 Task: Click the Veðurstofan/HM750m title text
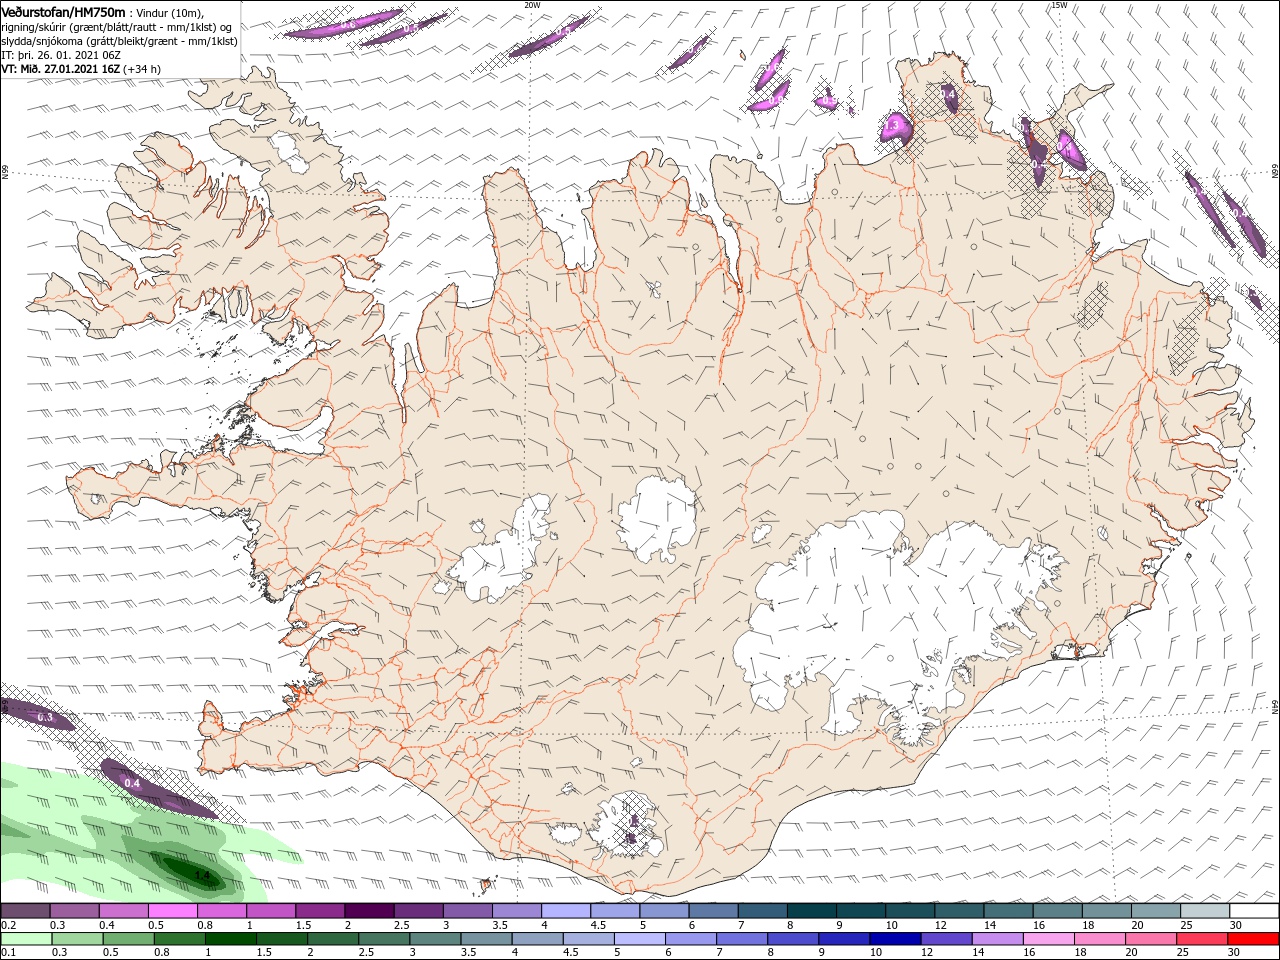pyautogui.click(x=63, y=12)
